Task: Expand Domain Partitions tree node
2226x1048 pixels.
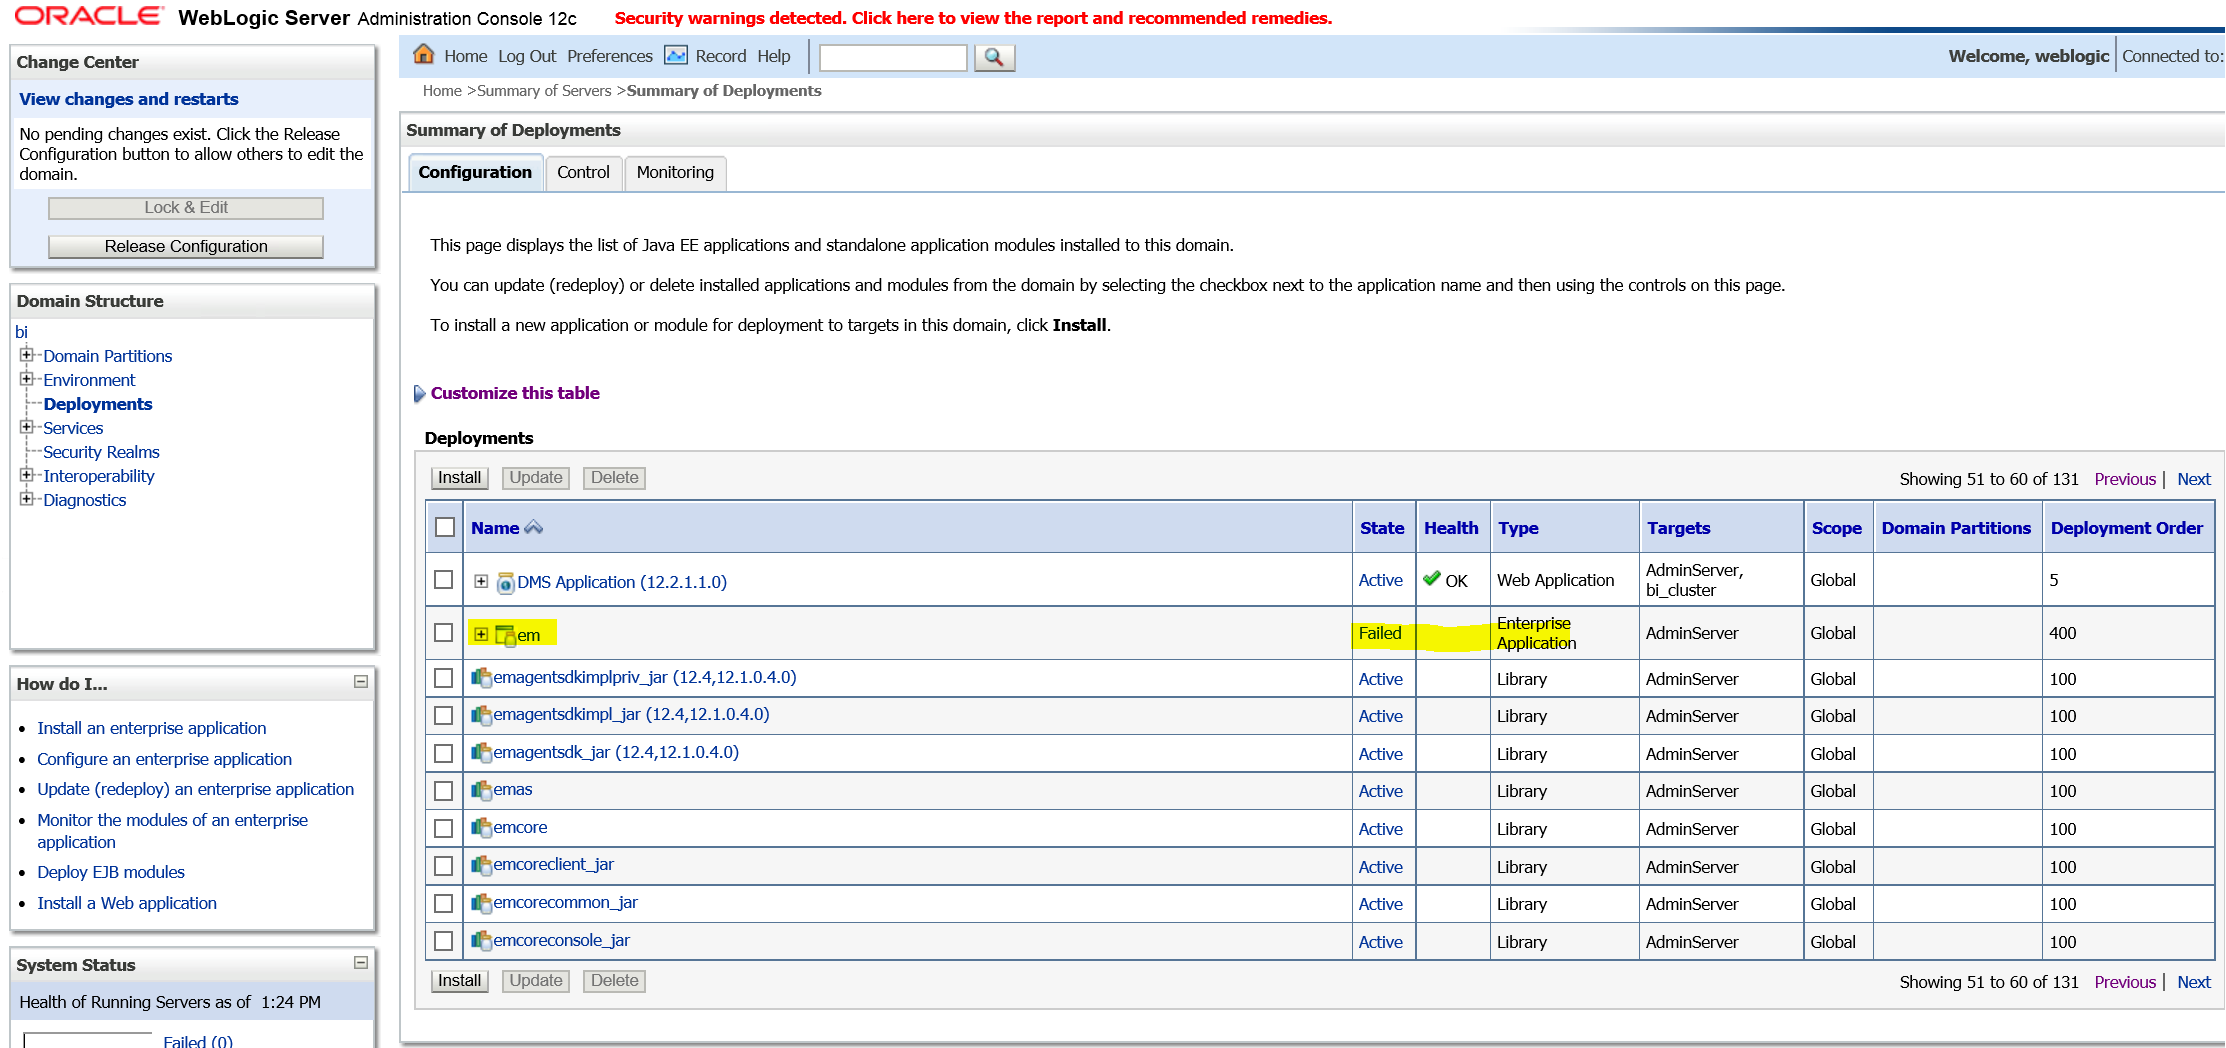Action: click(x=27, y=355)
